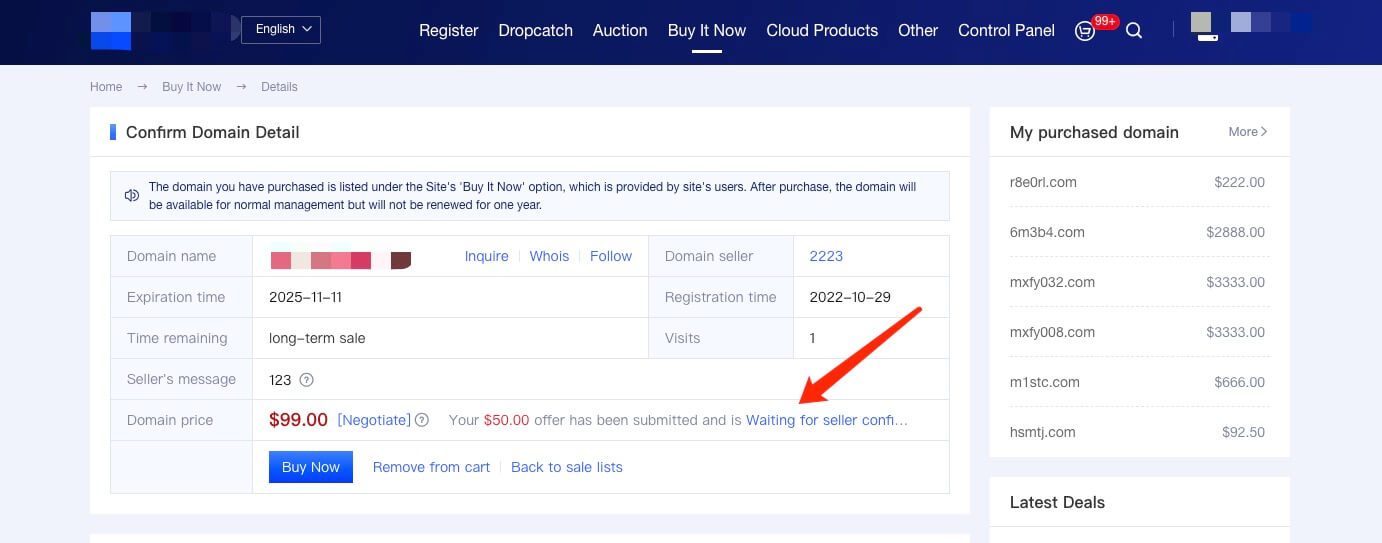Open the Control Panel menu
Viewport: 1382px width, 543px height.
click(1006, 31)
